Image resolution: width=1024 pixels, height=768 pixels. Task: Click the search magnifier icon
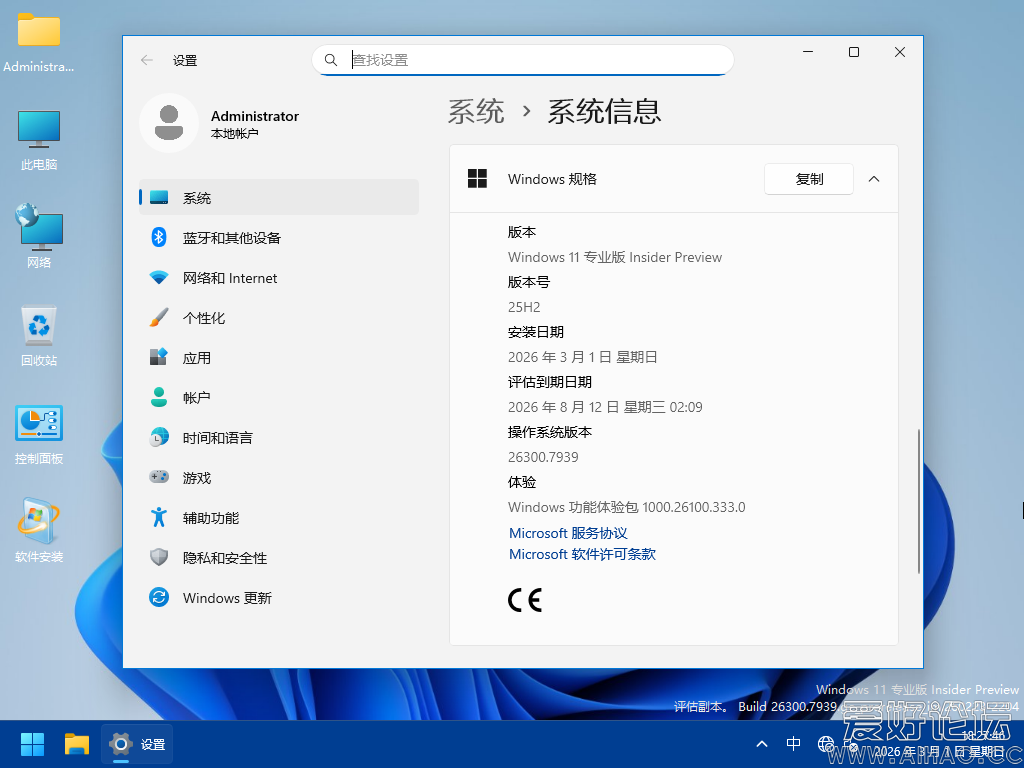(x=331, y=60)
